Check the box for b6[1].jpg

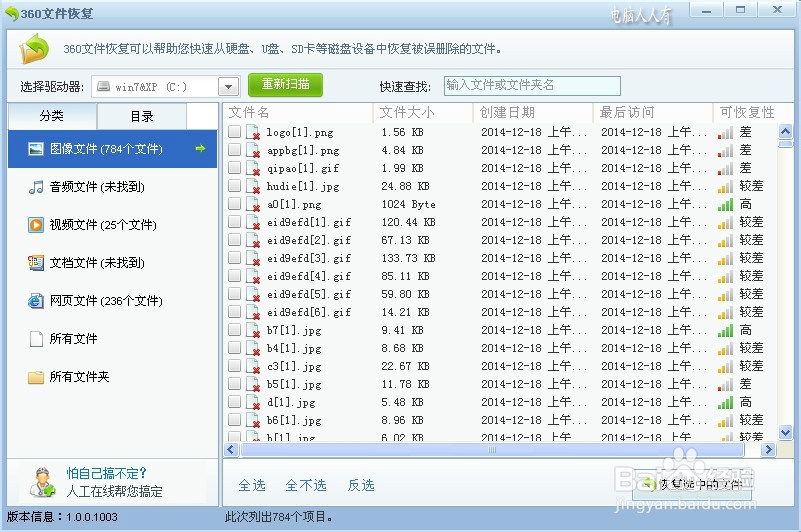[234, 420]
